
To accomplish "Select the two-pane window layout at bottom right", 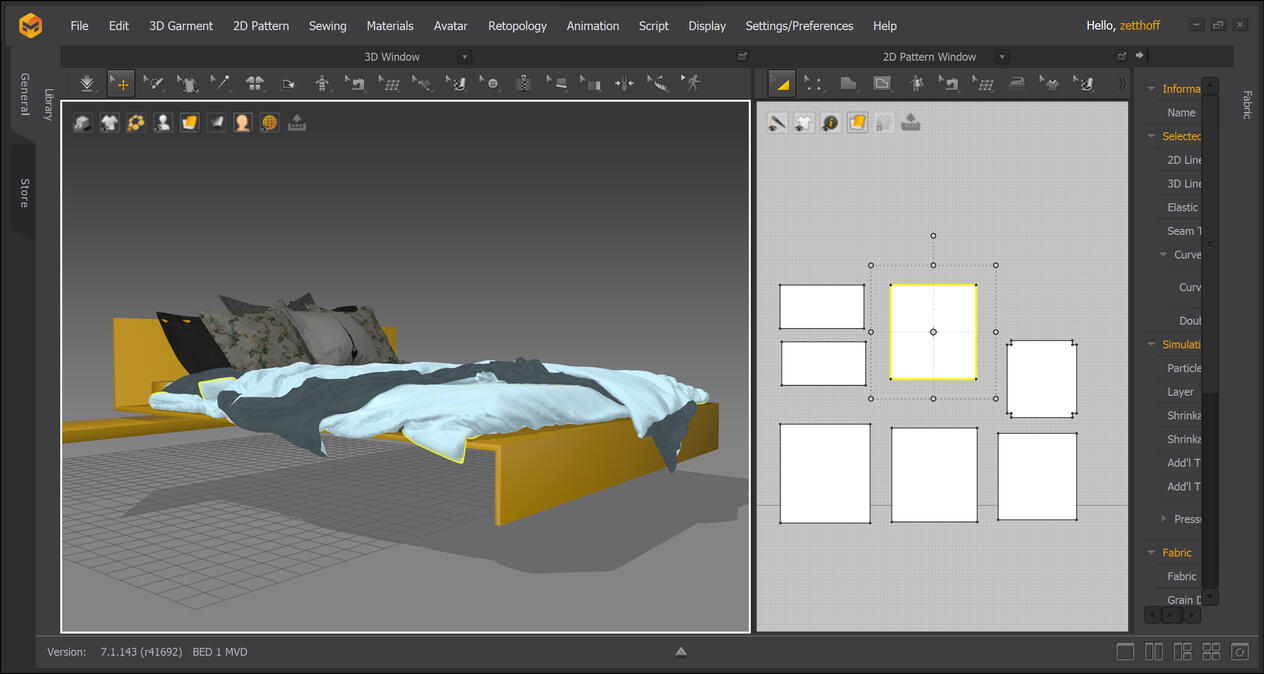I will pos(1154,651).
